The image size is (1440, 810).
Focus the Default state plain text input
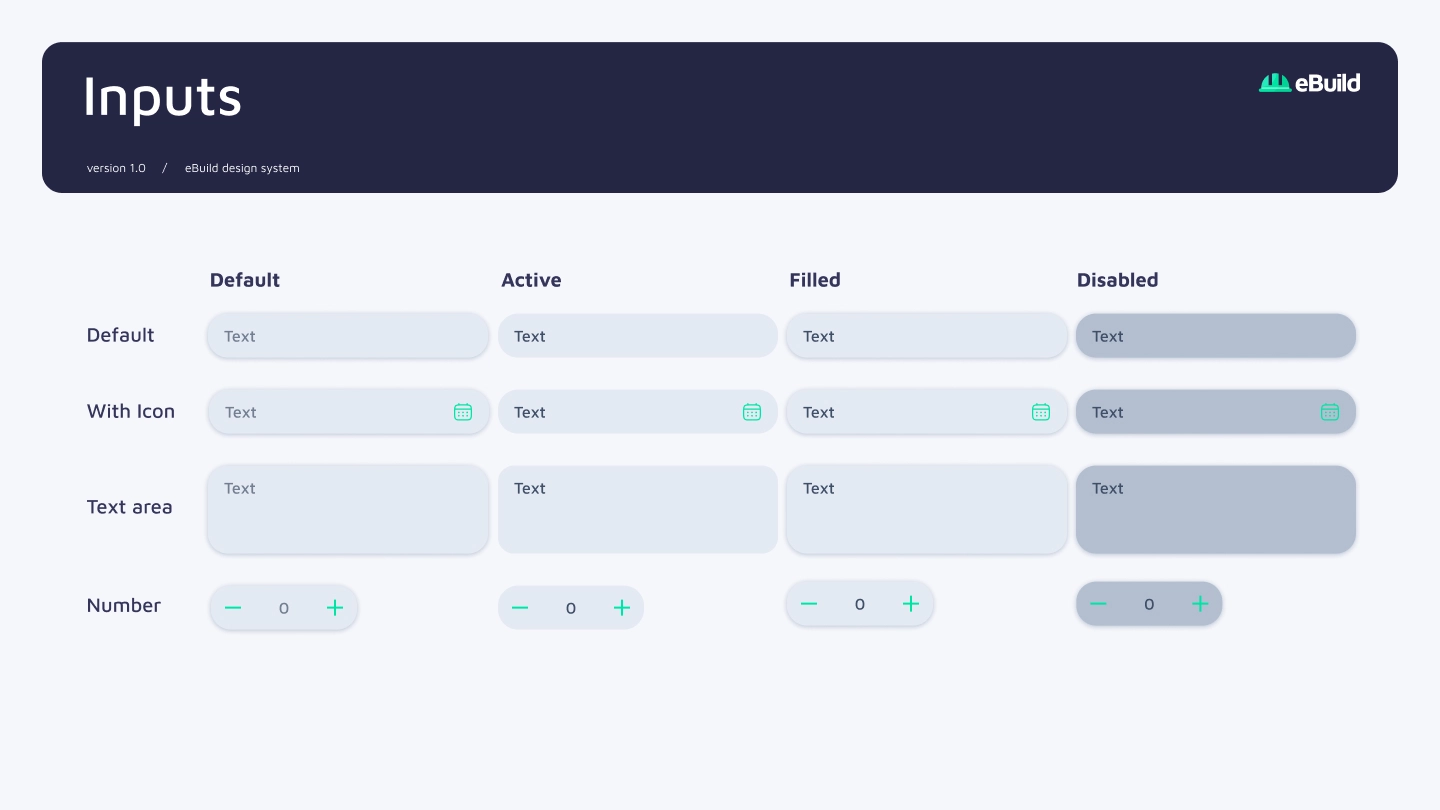pos(348,336)
